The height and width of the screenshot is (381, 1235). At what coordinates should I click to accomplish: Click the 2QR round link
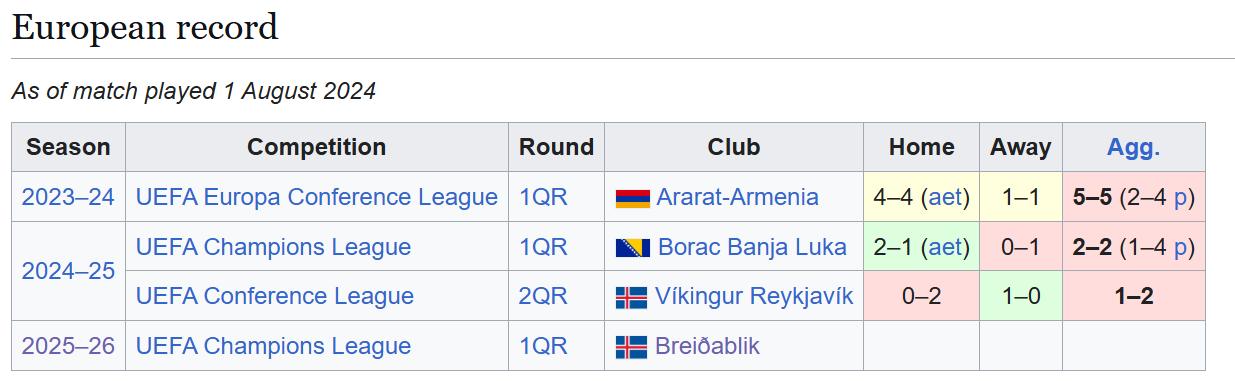543,296
